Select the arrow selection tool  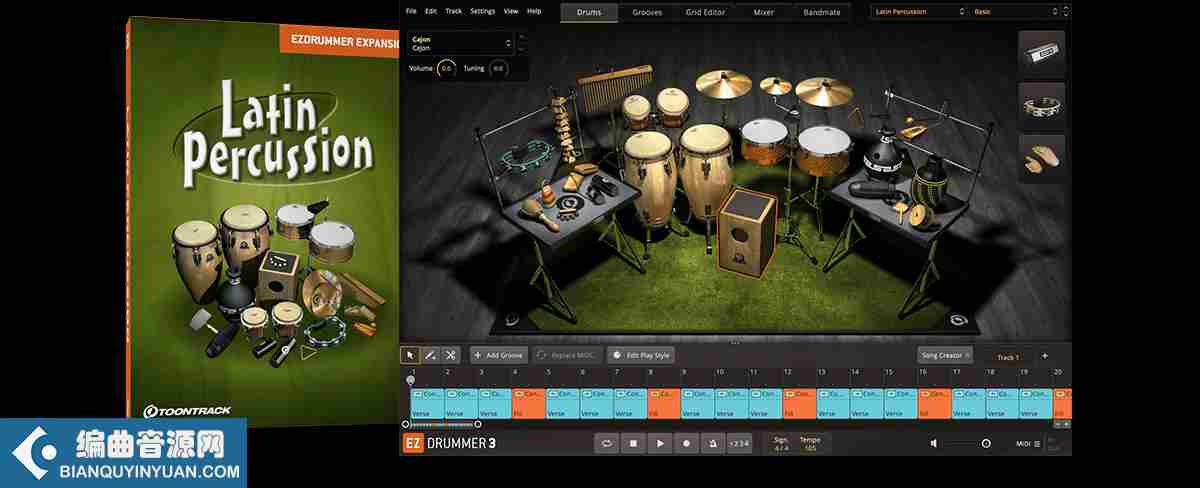coord(410,355)
